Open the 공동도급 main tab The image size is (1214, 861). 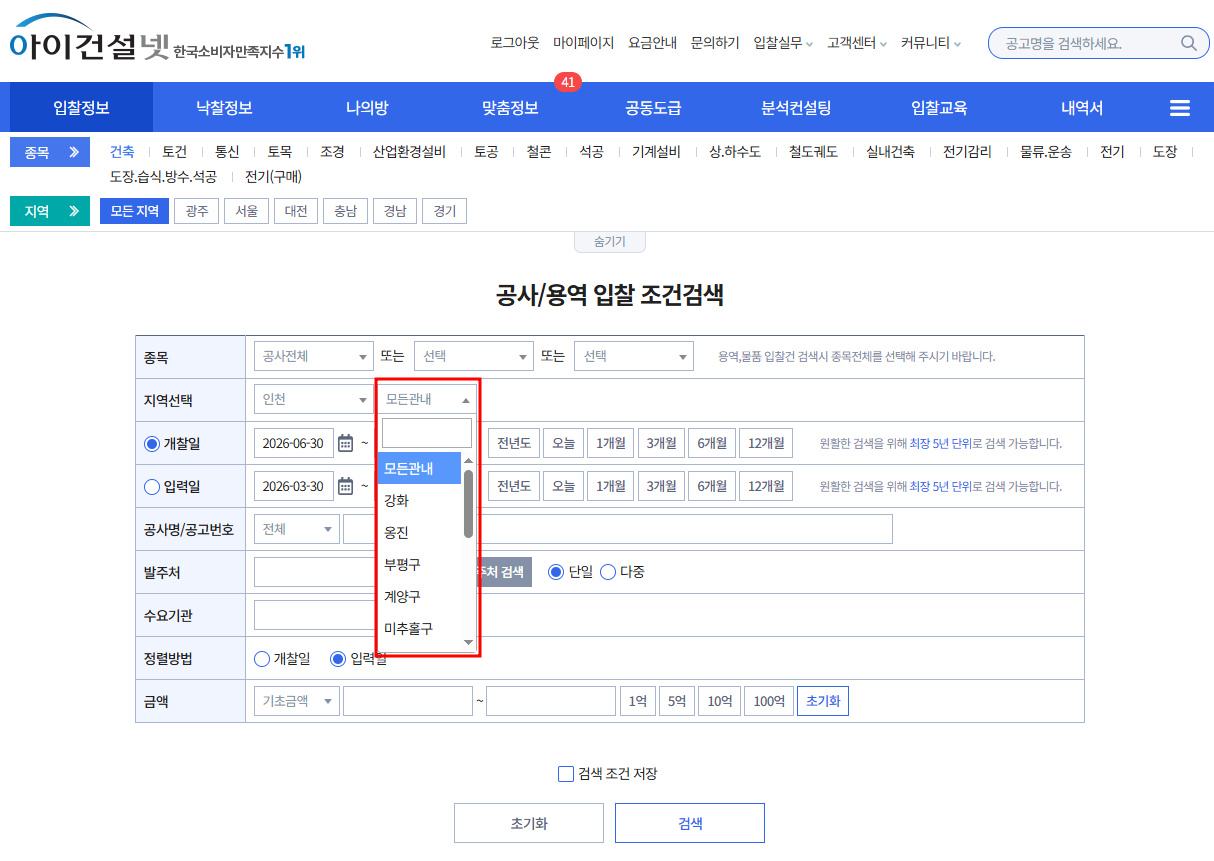(653, 108)
